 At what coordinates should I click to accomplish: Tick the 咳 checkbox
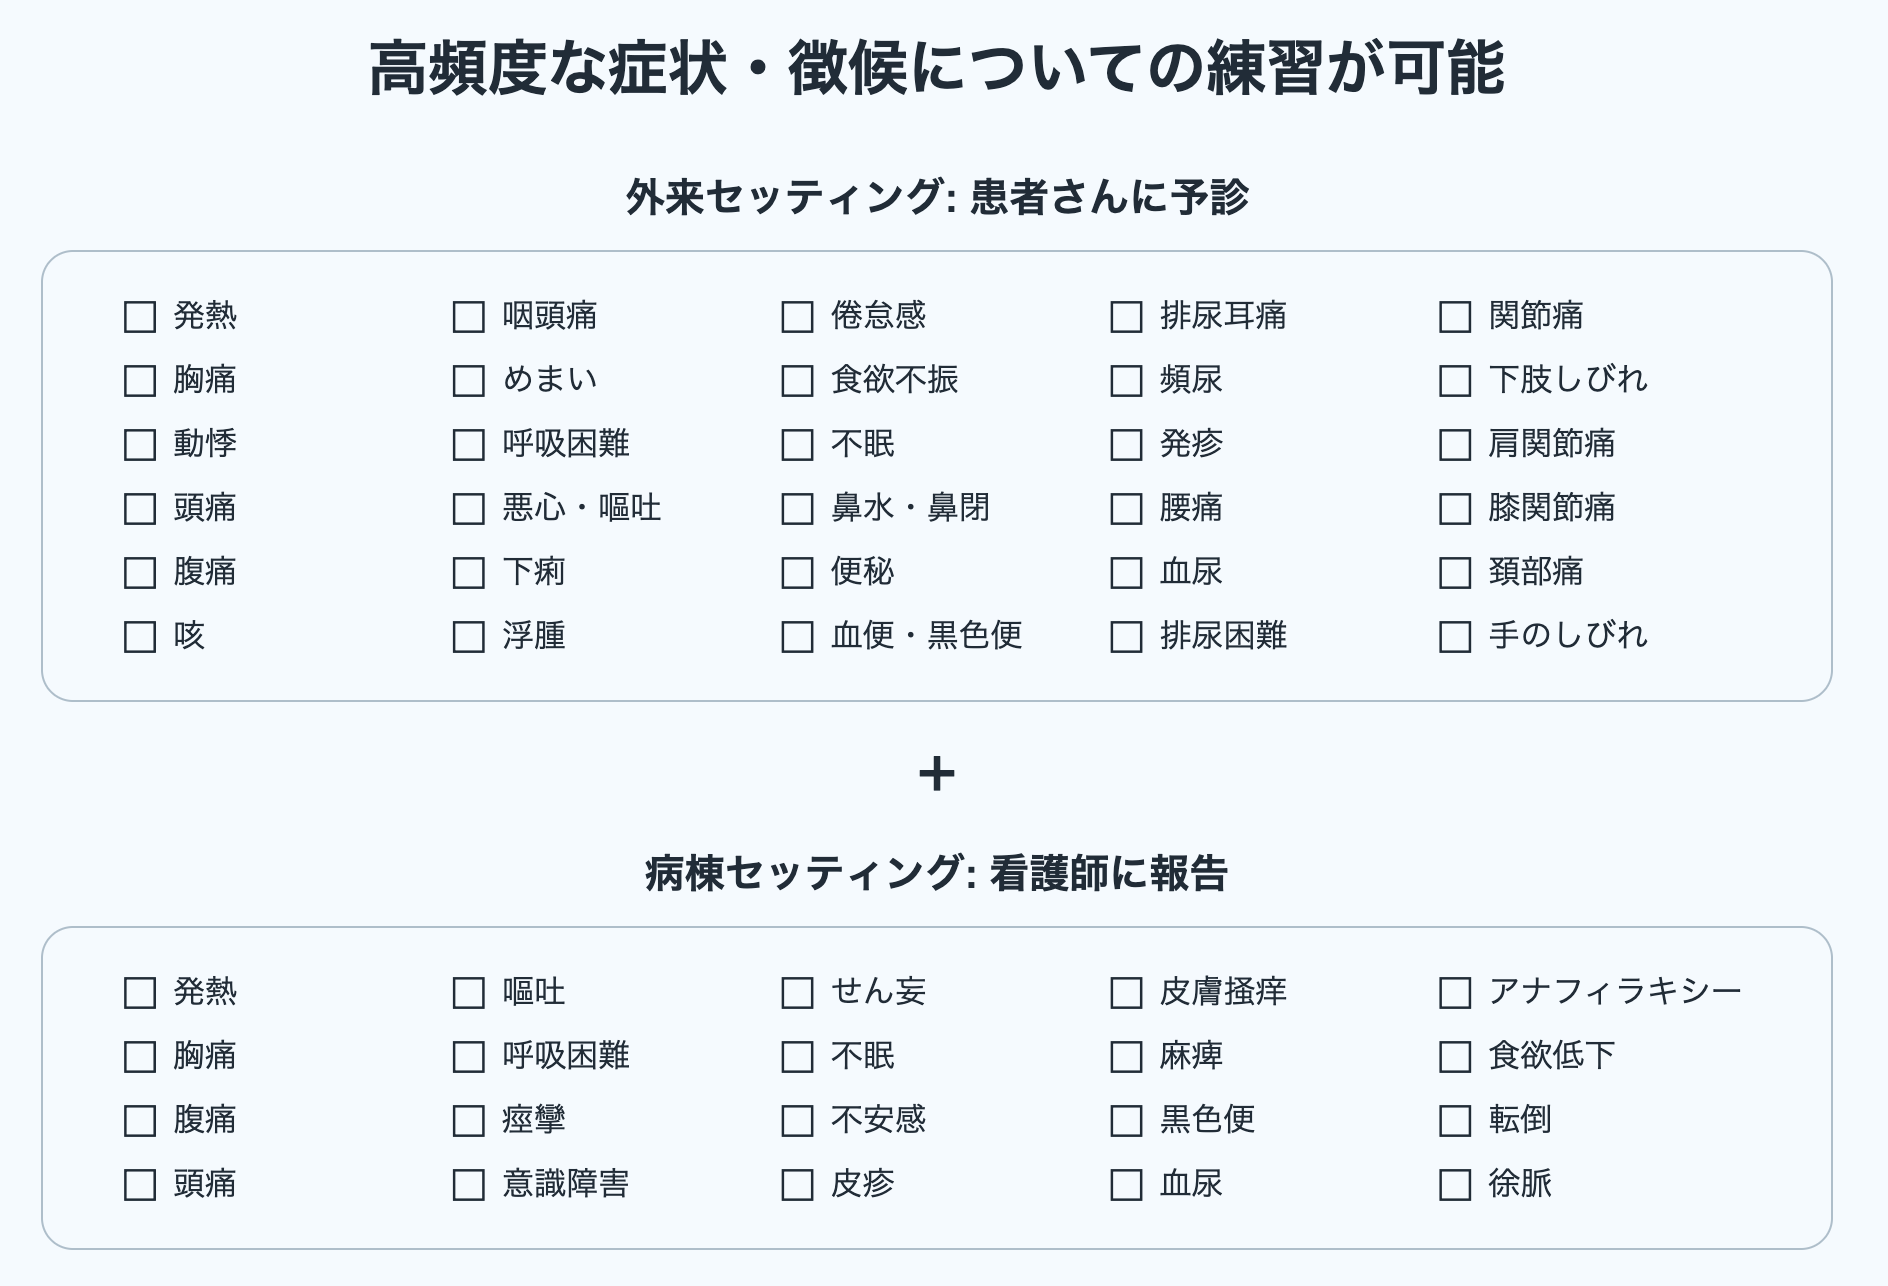point(140,637)
